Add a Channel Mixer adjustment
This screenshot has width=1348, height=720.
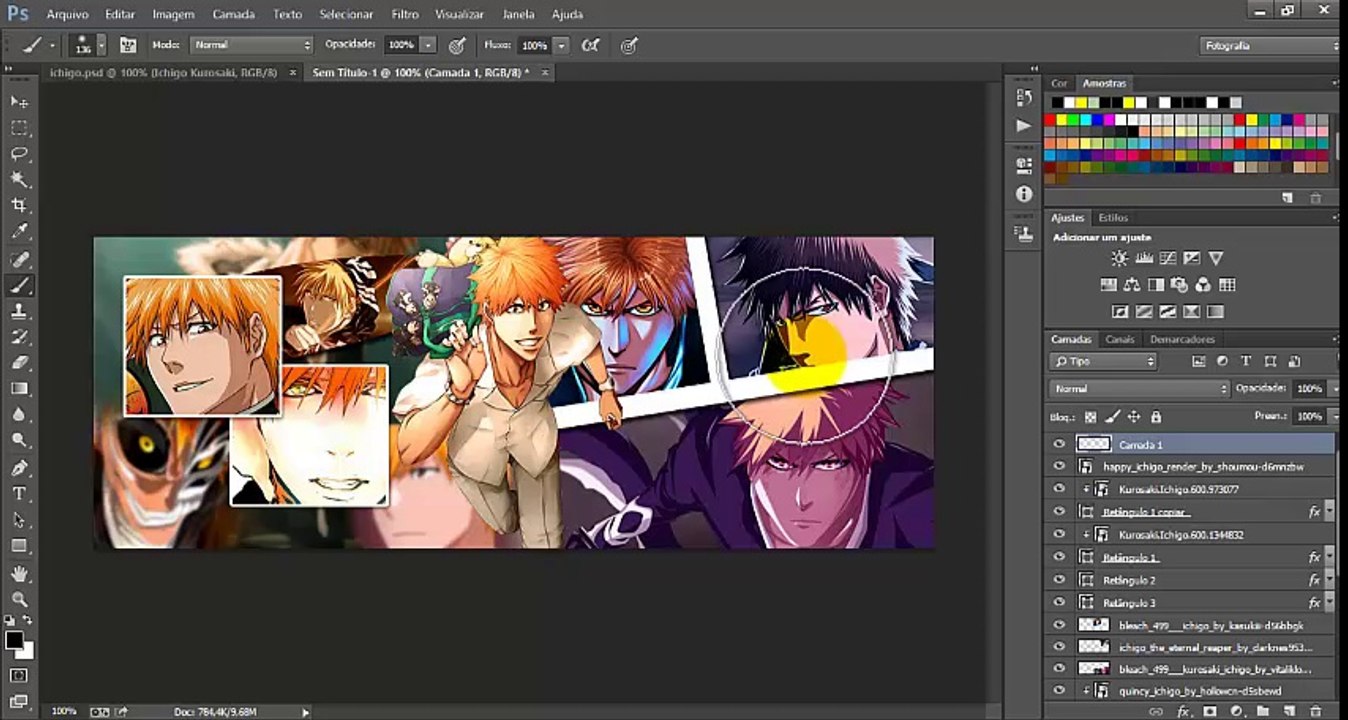1203,285
